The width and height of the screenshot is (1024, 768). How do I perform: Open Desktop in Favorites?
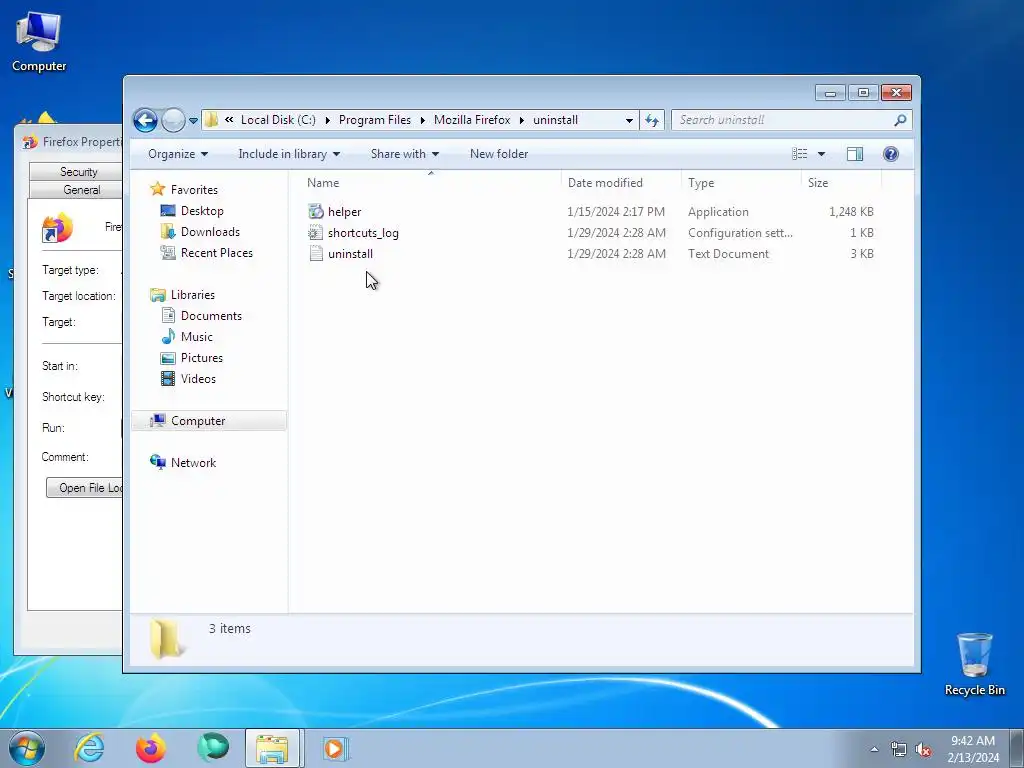click(x=202, y=211)
